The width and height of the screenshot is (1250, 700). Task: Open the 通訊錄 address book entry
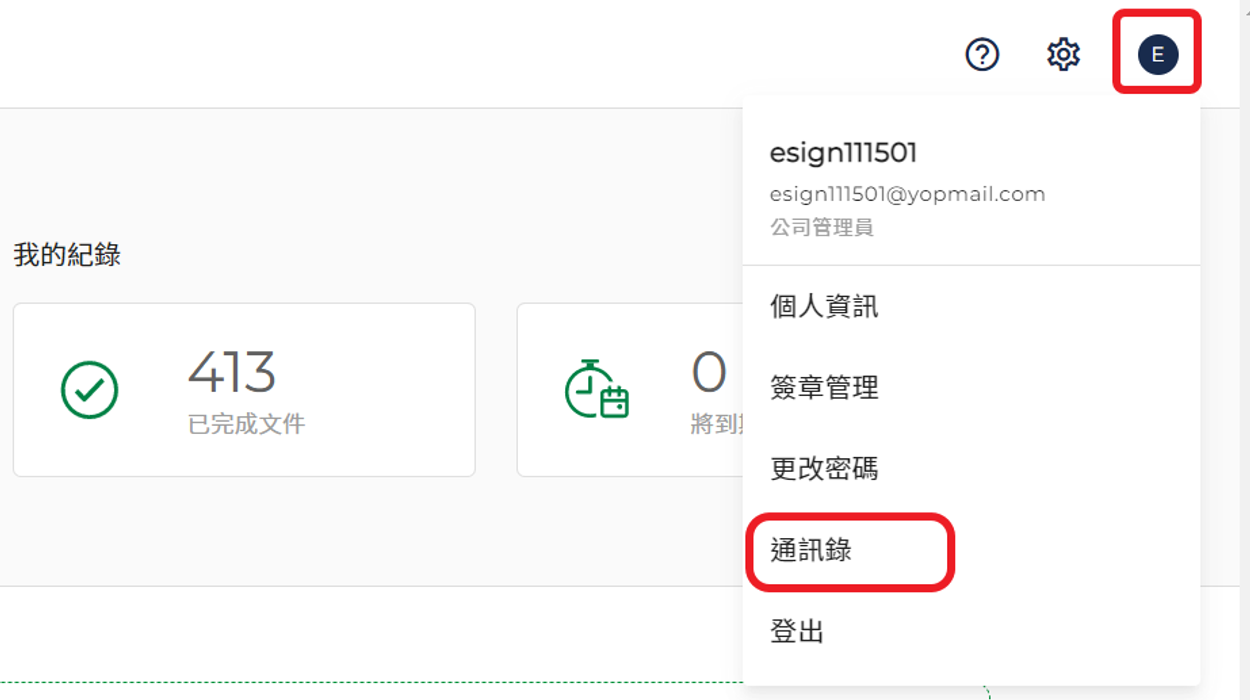[x=811, y=550]
